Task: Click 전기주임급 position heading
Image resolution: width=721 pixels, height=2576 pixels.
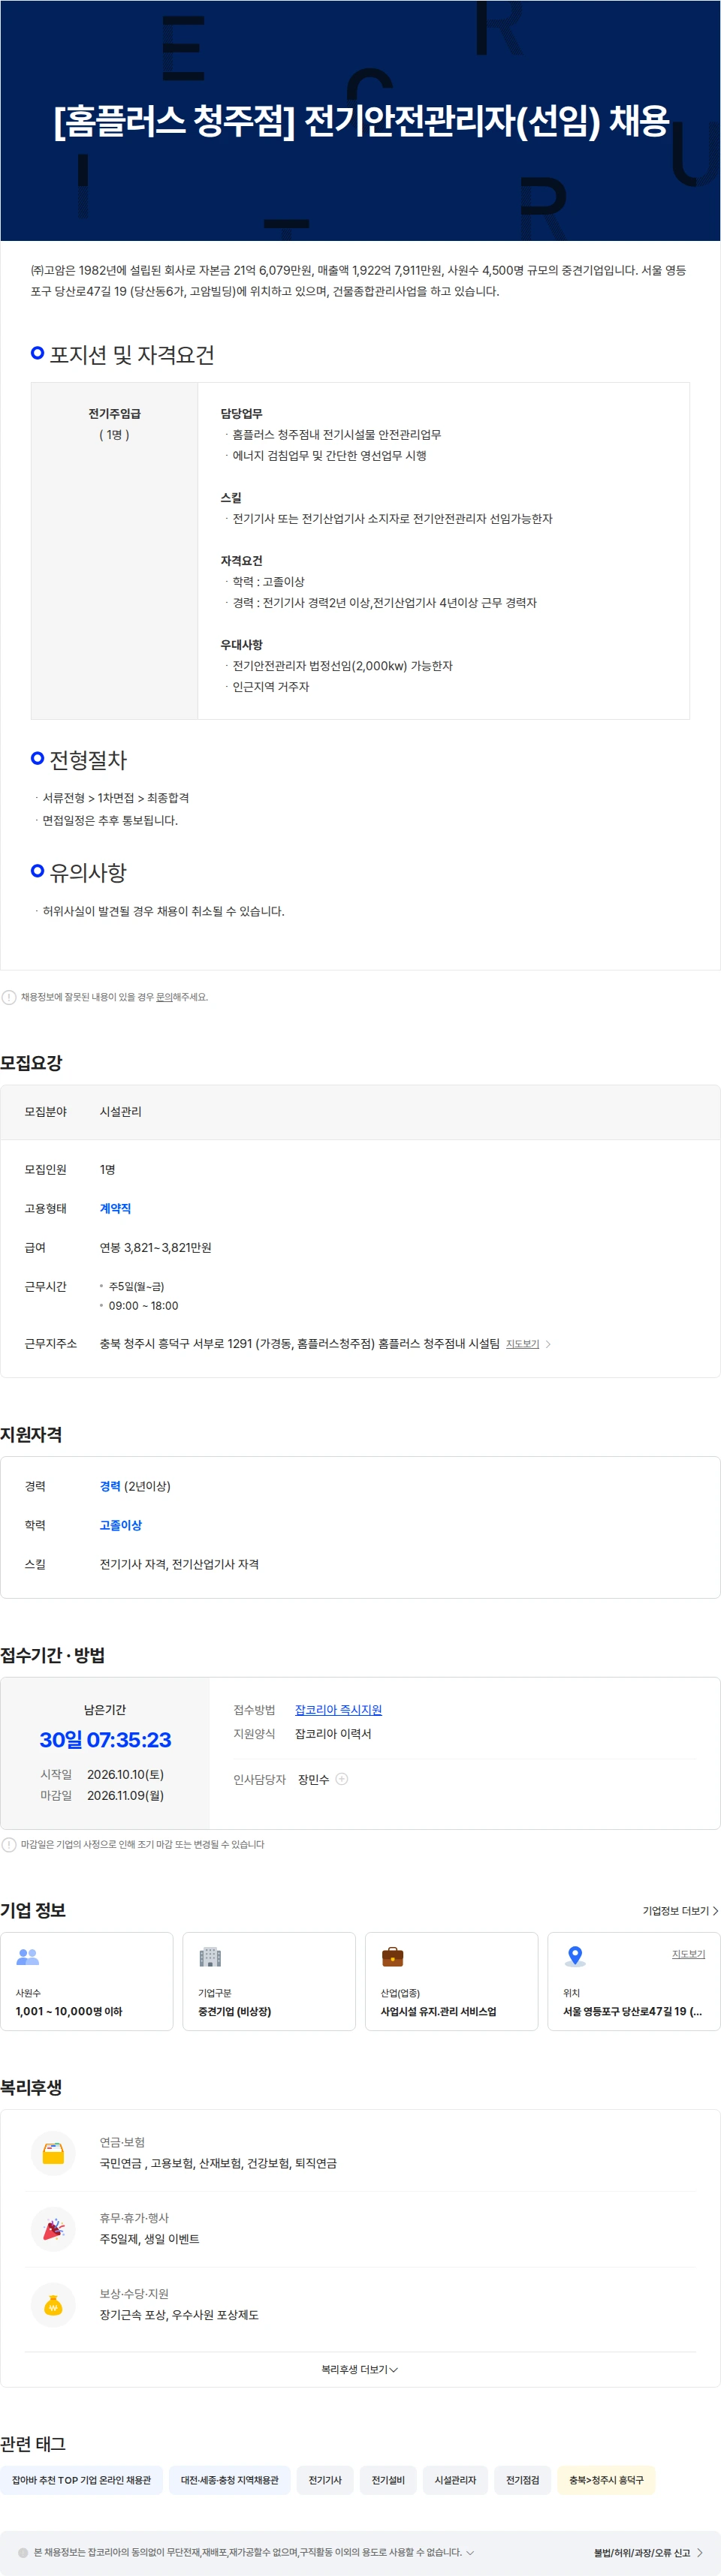Action: pyautogui.click(x=114, y=413)
